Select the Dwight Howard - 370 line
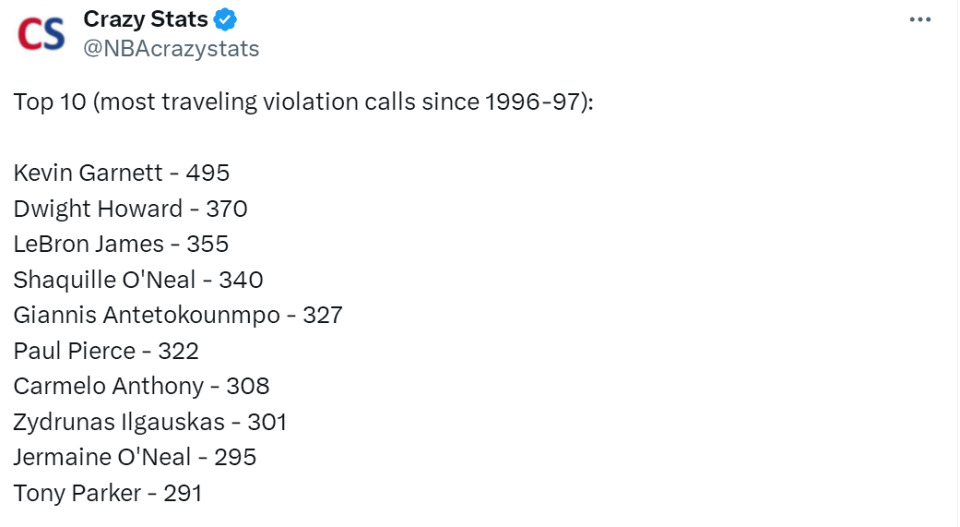Image resolution: width=960 pixels, height=527 pixels. pos(130,209)
